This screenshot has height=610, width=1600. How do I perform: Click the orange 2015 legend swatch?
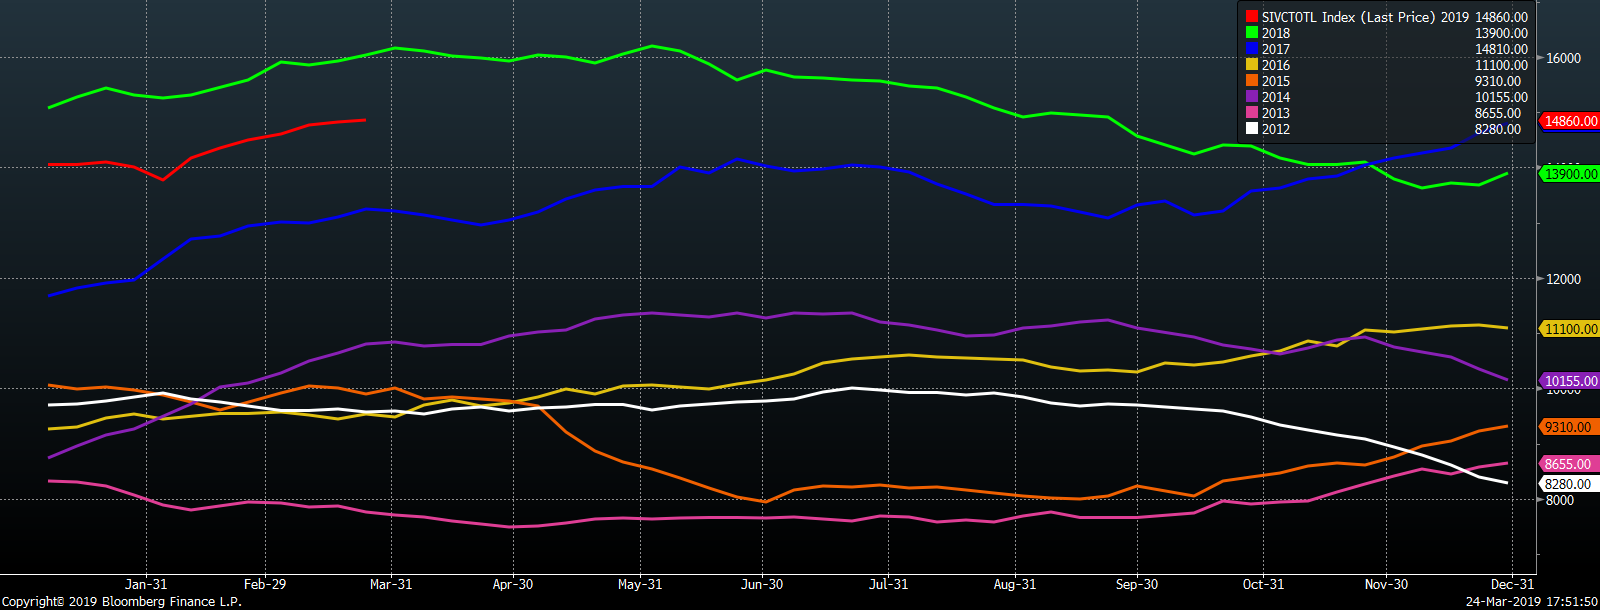pos(1251,81)
